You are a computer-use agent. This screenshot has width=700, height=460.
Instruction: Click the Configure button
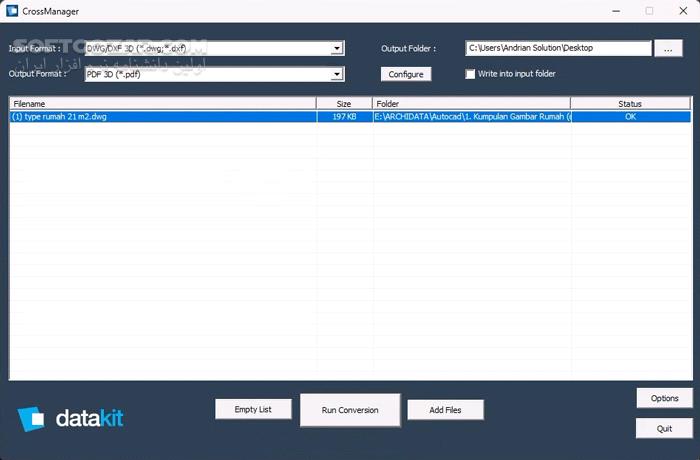[406, 74]
